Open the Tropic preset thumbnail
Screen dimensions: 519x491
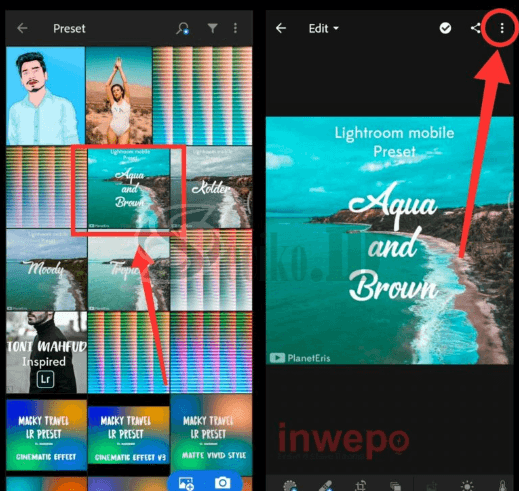click(129, 270)
